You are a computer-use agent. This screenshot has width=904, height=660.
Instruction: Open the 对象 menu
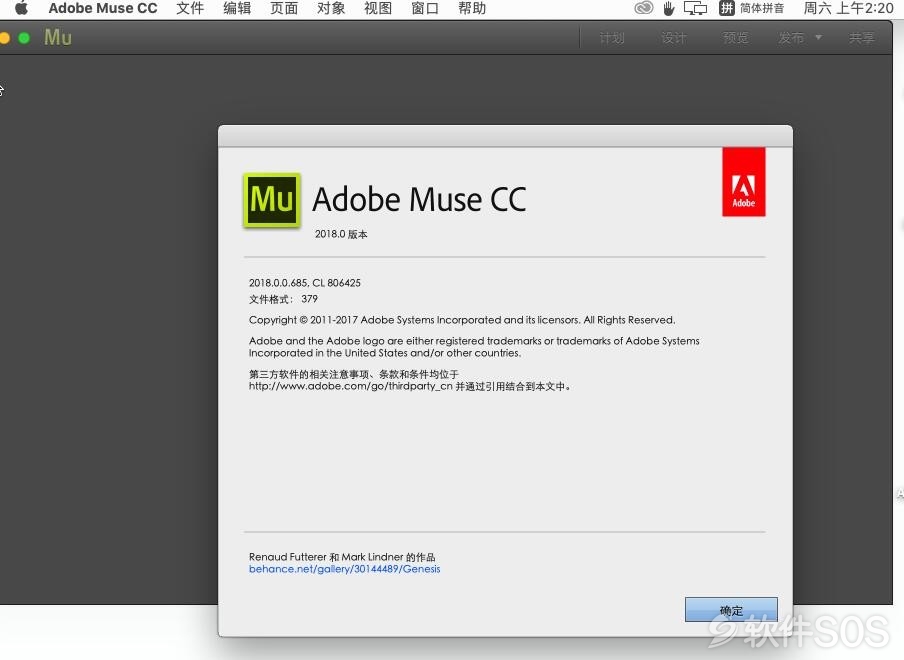click(x=331, y=8)
